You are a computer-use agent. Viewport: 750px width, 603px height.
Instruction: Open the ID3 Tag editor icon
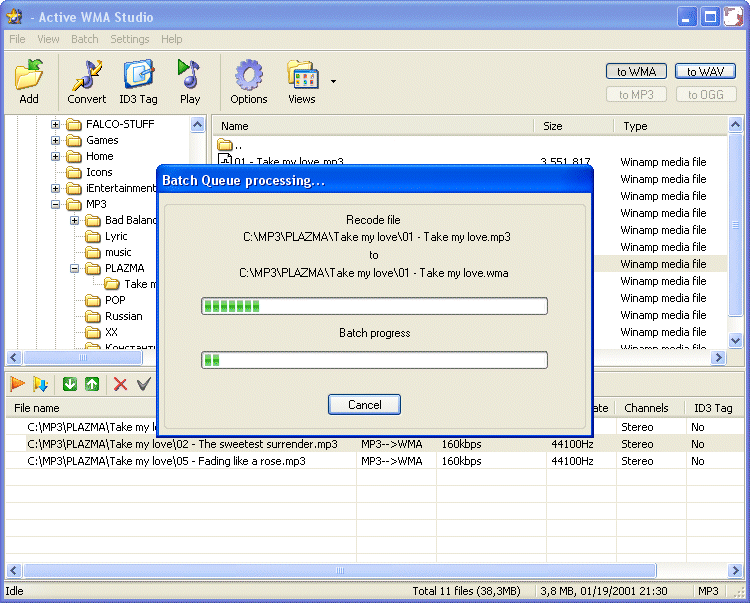tap(138, 75)
